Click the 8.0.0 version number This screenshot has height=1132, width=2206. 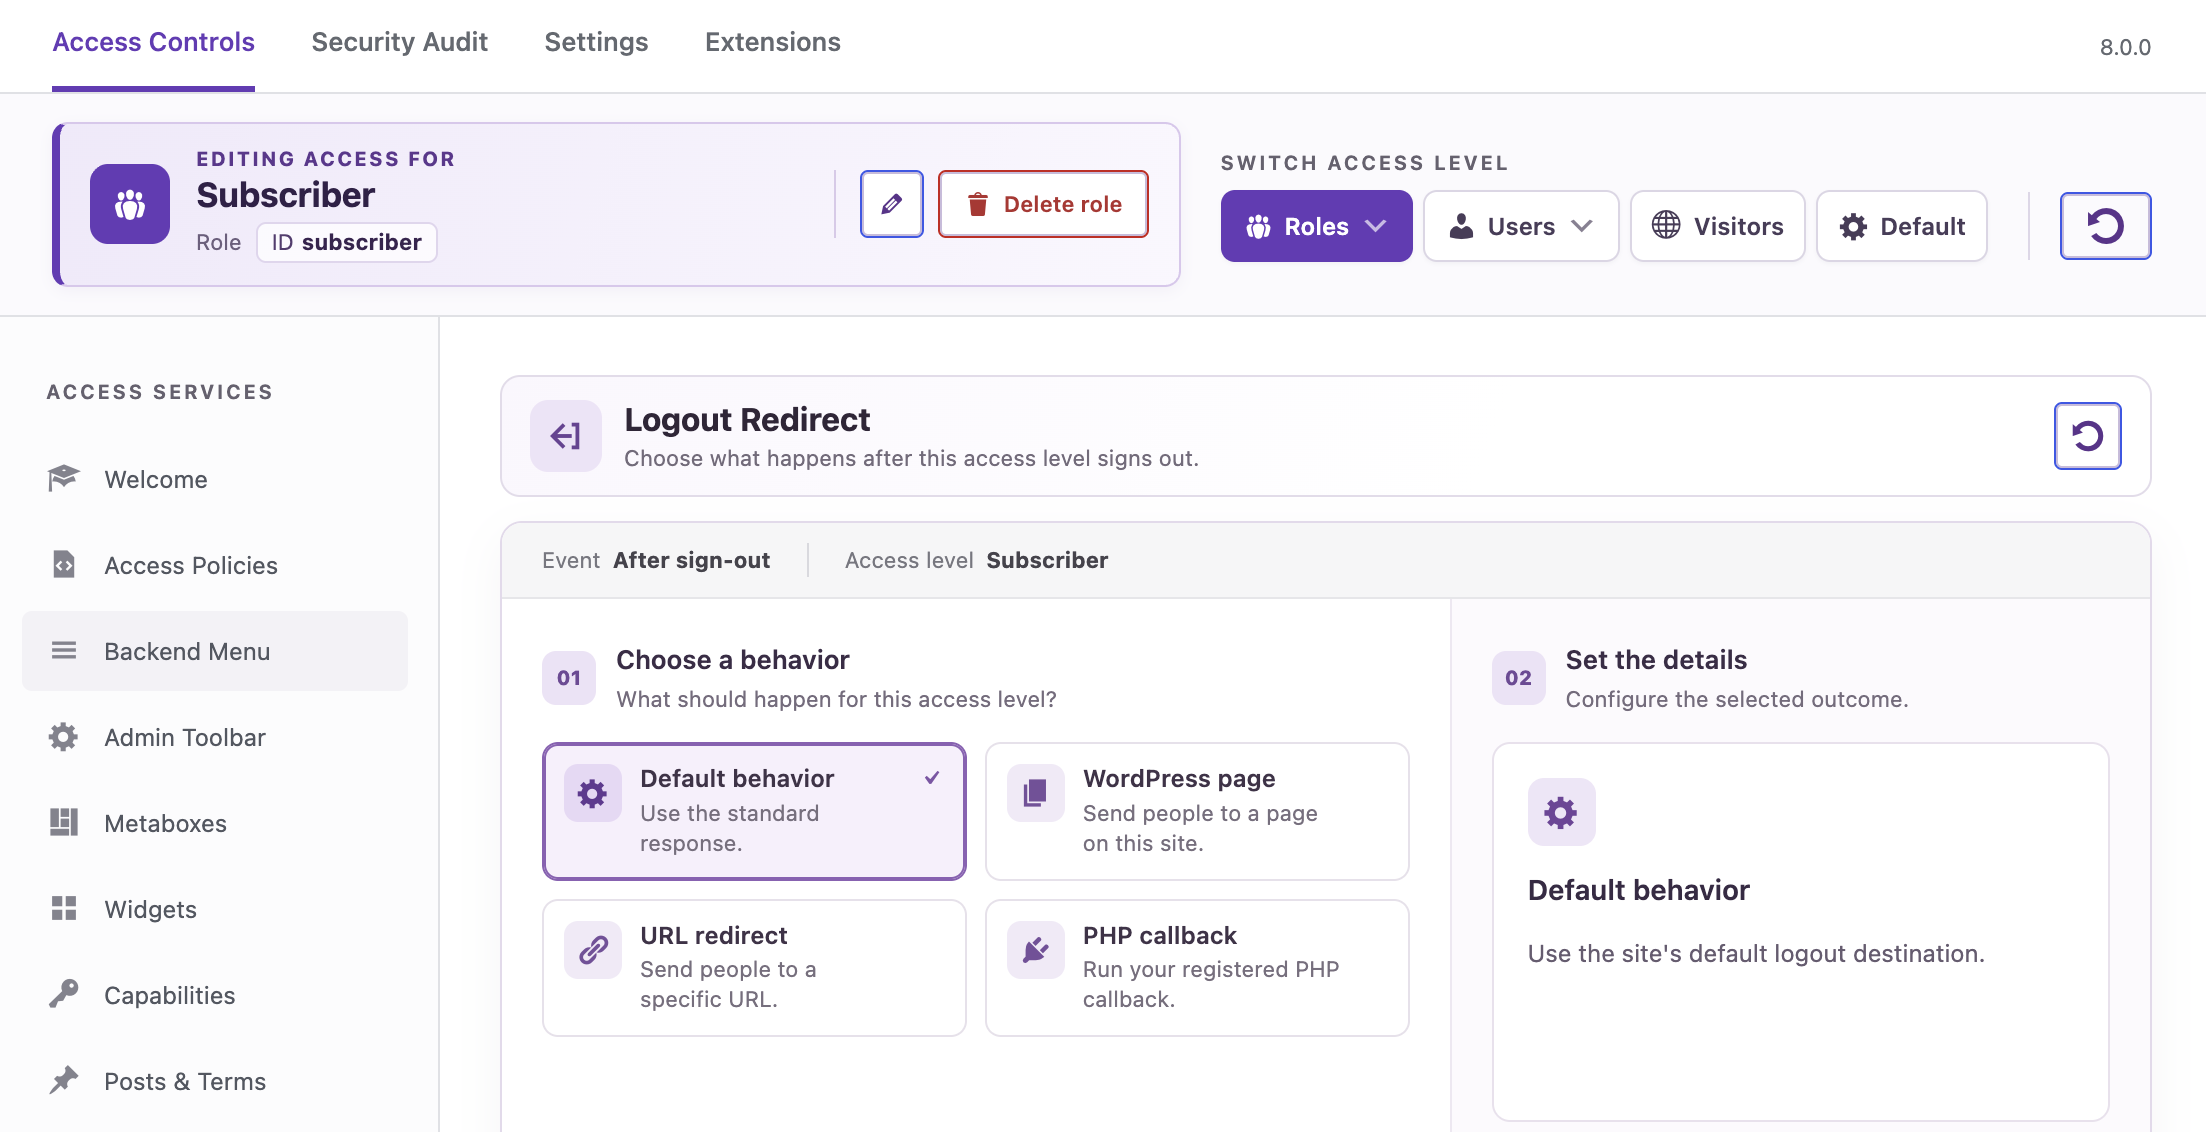(2125, 47)
